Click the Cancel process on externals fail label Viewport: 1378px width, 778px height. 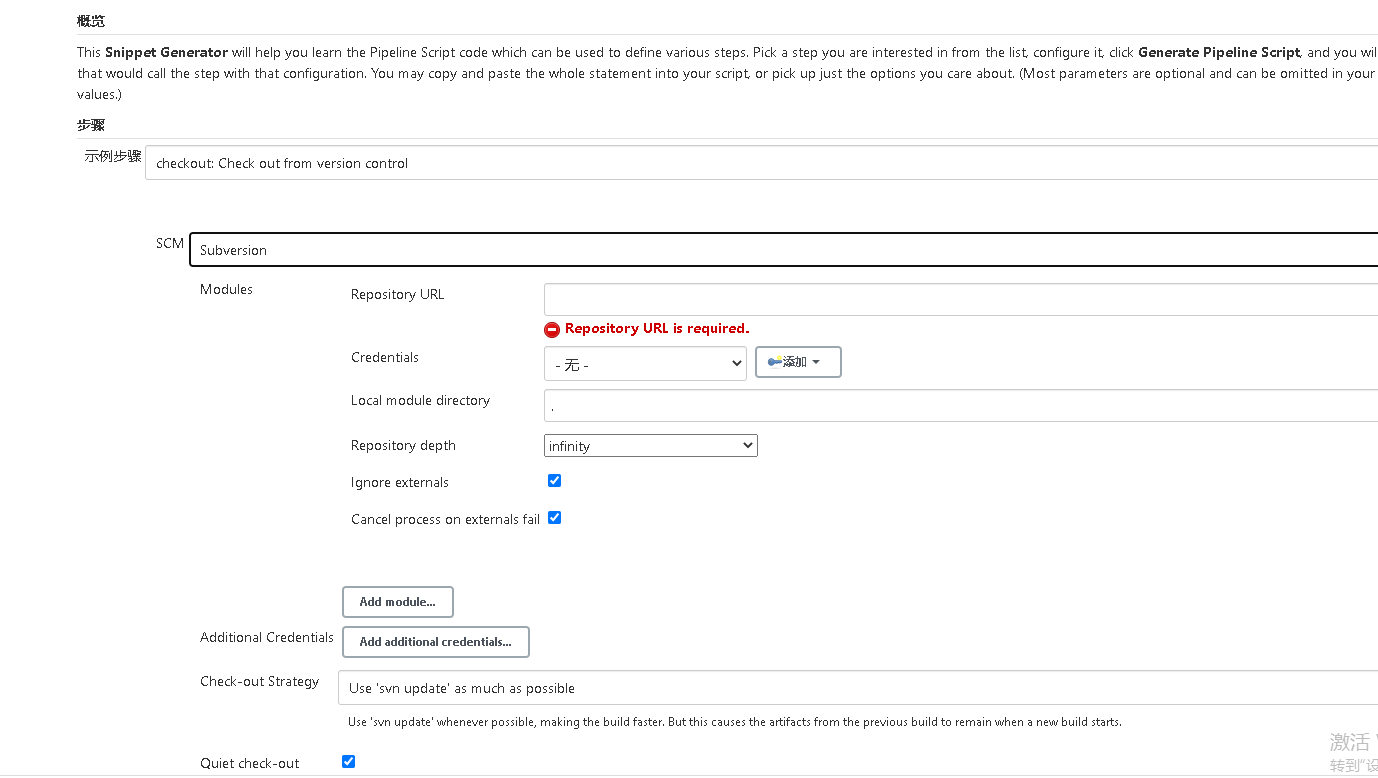click(445, 519)
